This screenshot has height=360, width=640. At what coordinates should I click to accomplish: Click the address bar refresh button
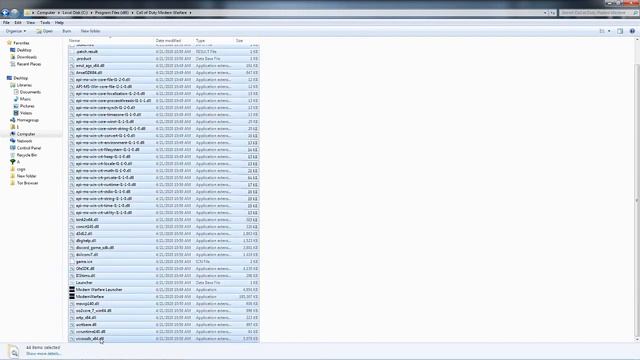point(553,13)
